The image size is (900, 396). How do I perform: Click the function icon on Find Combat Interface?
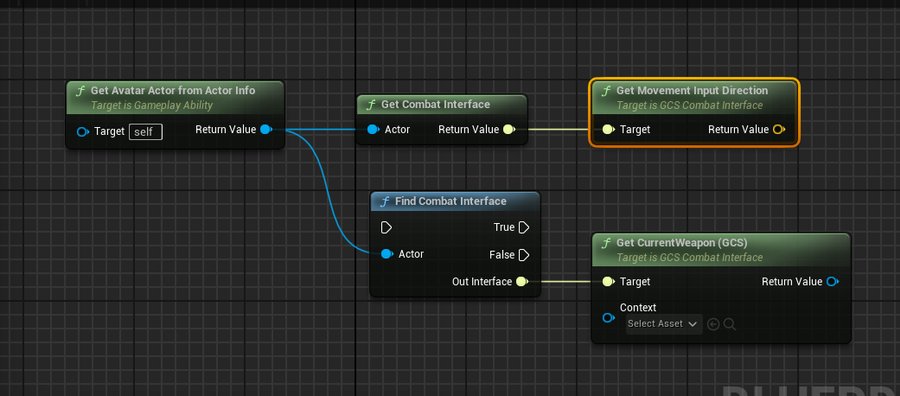tap(385, 201)
